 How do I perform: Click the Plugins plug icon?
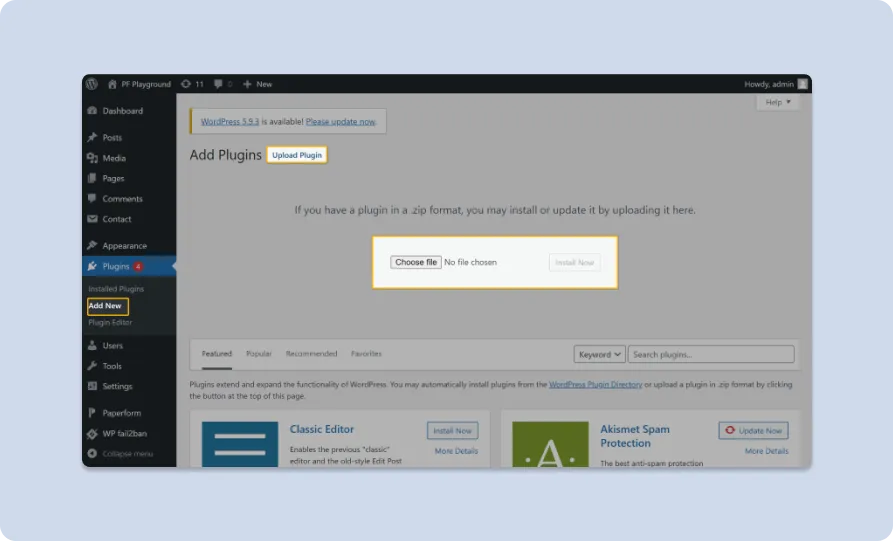click(x=92, y=266)
